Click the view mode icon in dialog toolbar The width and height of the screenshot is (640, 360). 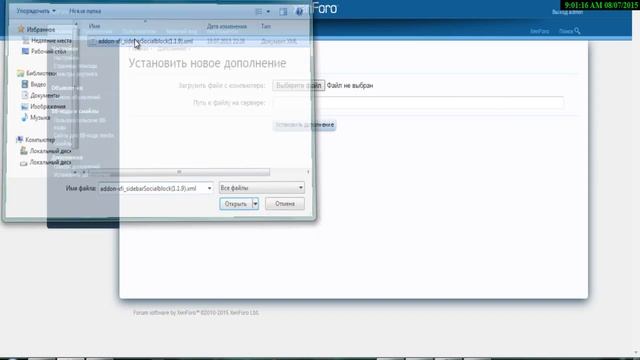(258, 11)
